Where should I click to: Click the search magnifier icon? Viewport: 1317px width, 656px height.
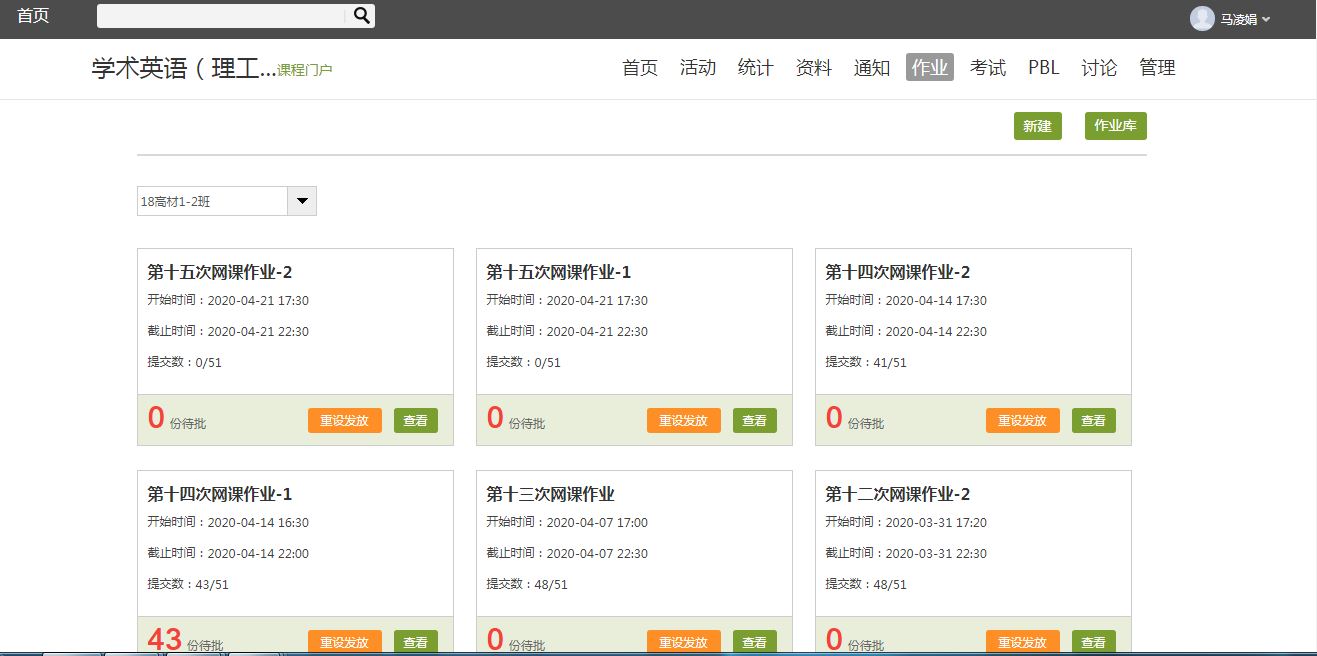pos(362,15)
